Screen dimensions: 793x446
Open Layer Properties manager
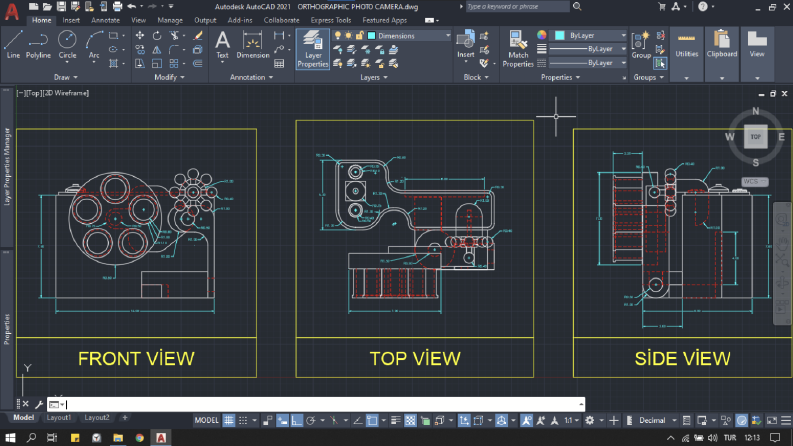click(313, 49)
